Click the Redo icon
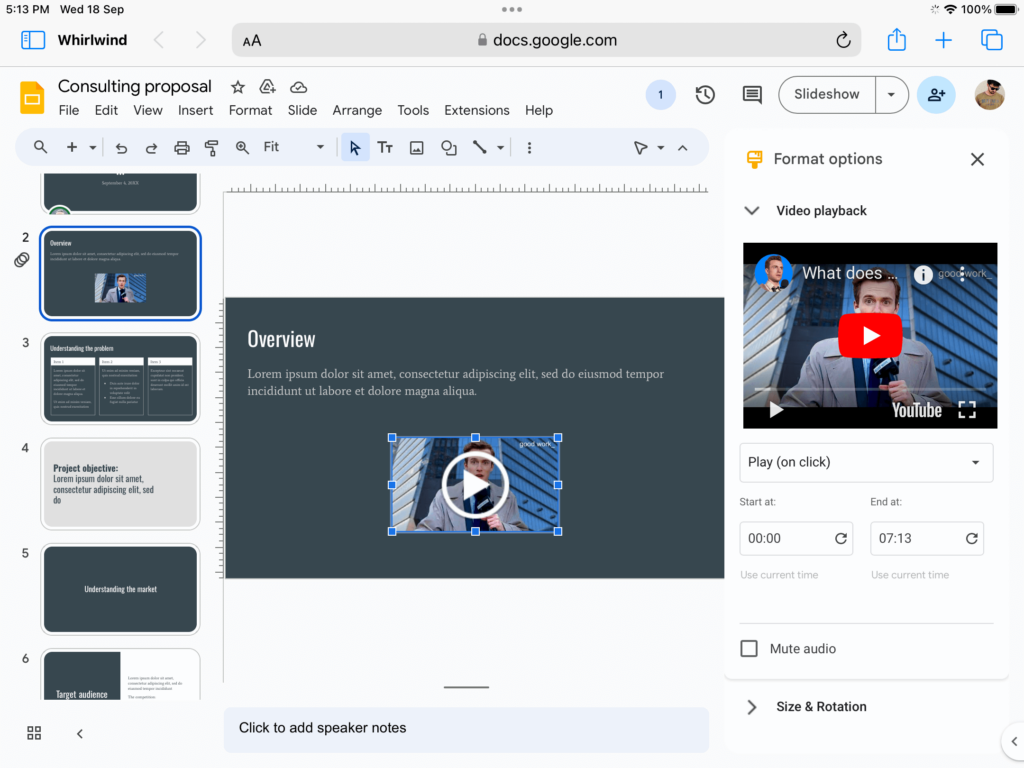Viewport: 1024px width, 768px height. 151,147
